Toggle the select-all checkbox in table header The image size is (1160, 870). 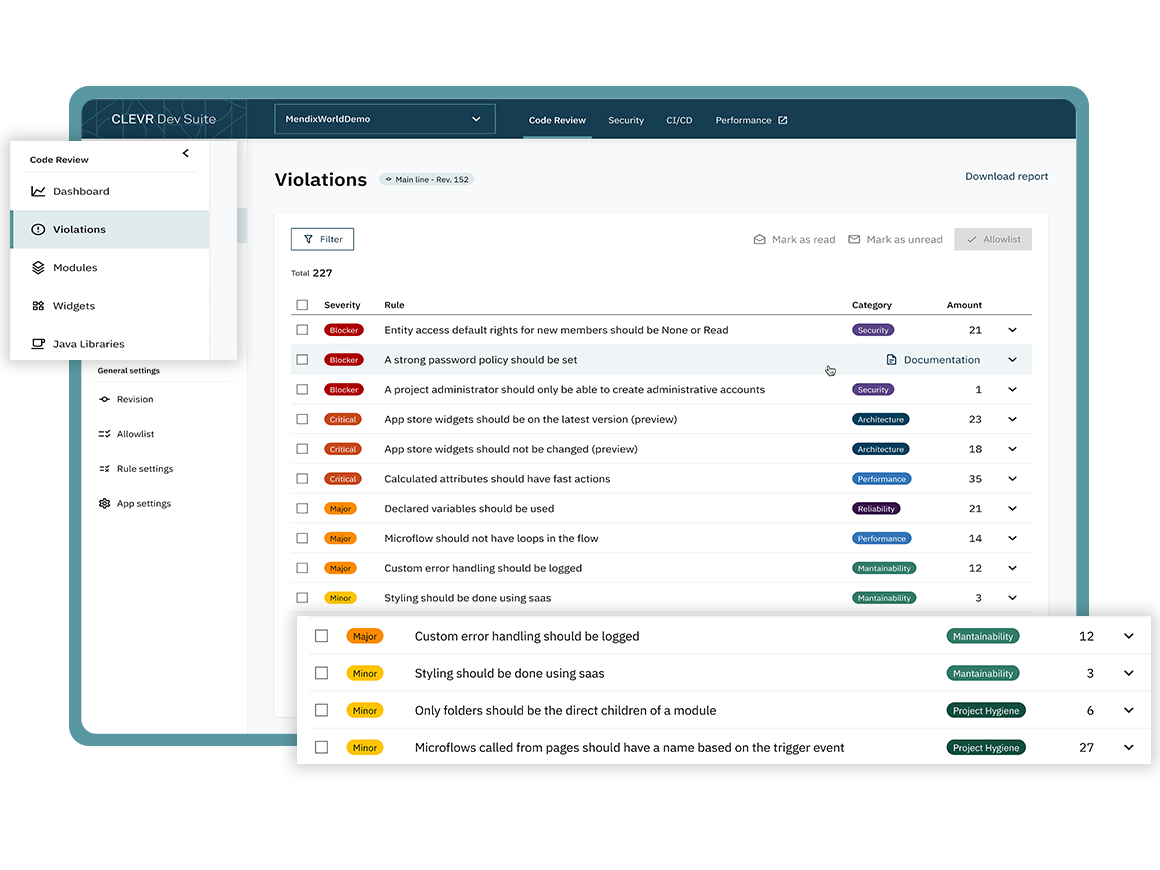pos(302,305)
